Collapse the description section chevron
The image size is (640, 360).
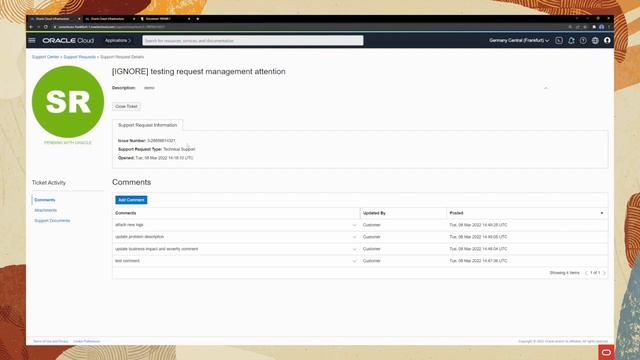546,88
